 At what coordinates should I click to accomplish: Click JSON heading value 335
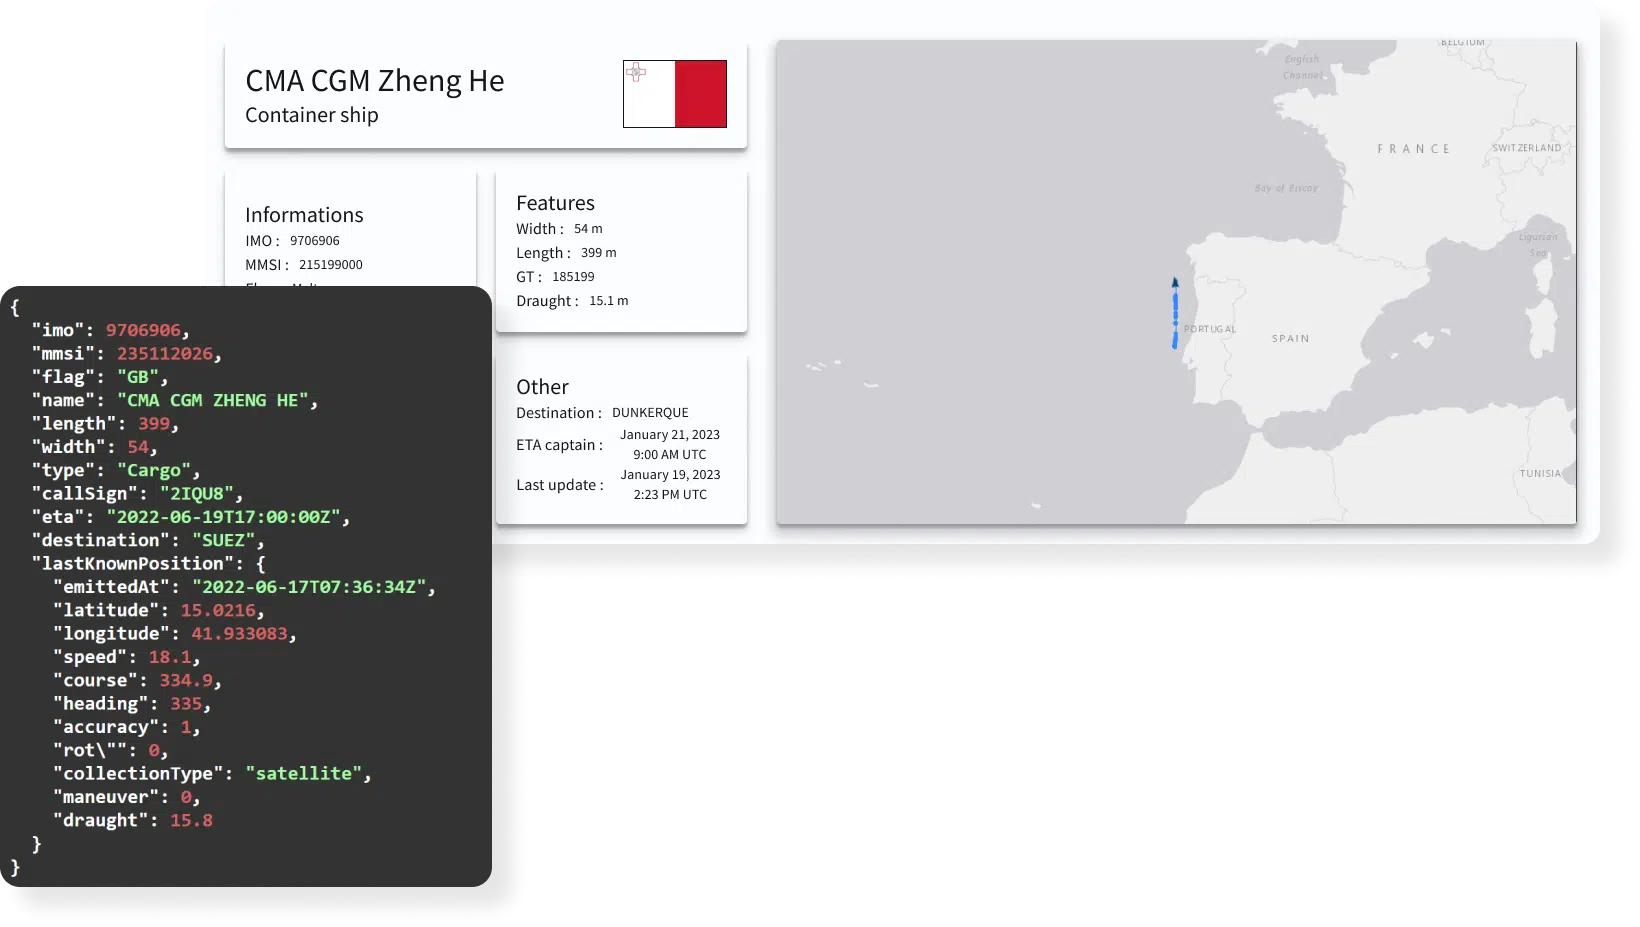(x=186, y=704)
